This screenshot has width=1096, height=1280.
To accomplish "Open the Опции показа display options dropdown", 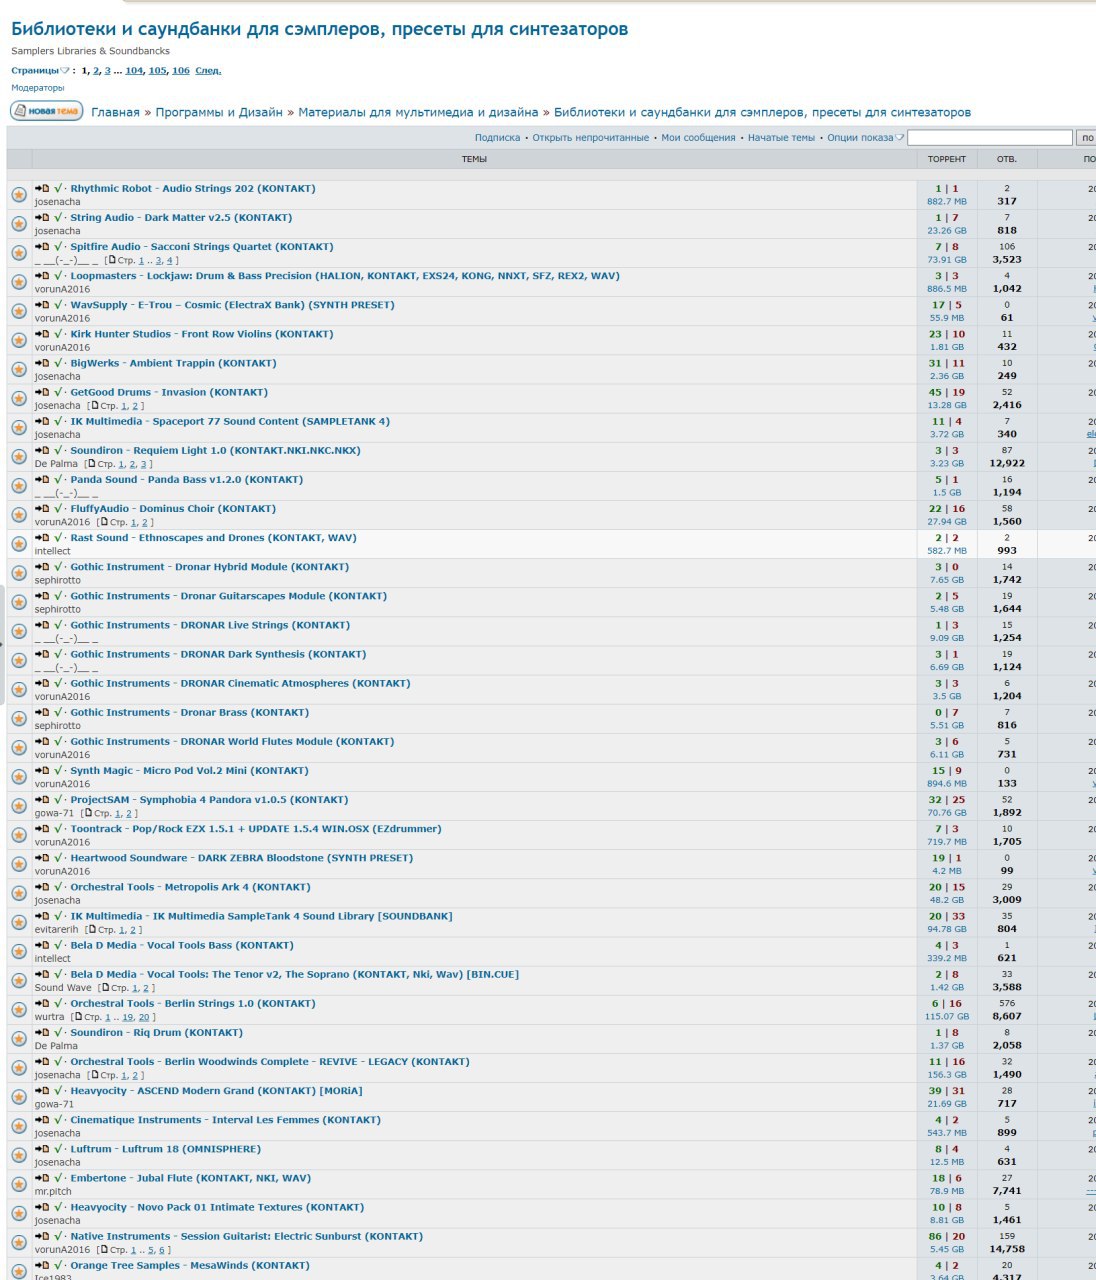I will click(x=866, y=138).
